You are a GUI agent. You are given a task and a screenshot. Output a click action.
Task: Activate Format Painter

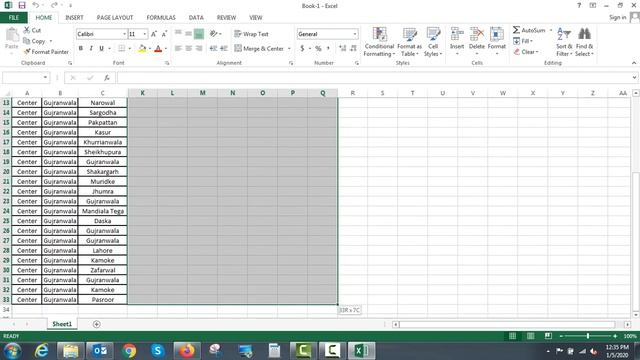[x=46, y=52]
